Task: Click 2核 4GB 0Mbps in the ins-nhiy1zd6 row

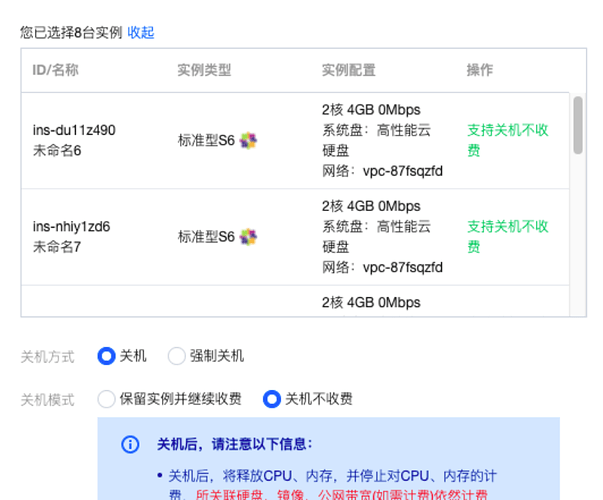Action: (x=371, y=206)
